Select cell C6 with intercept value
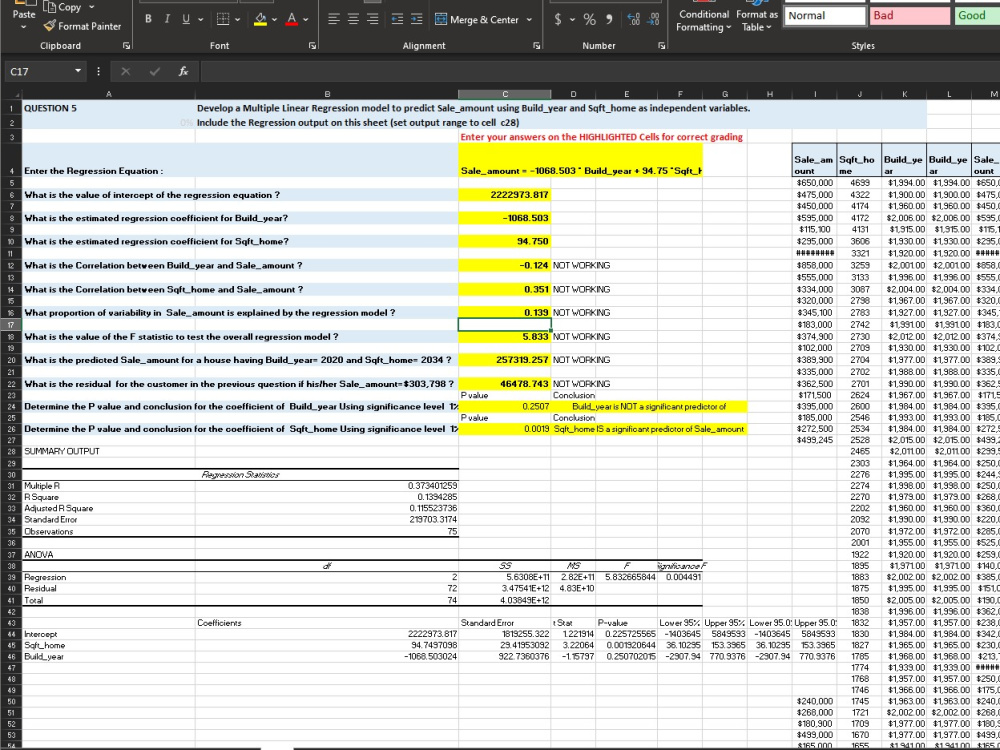1000x750 pixels. click(504, 194)
